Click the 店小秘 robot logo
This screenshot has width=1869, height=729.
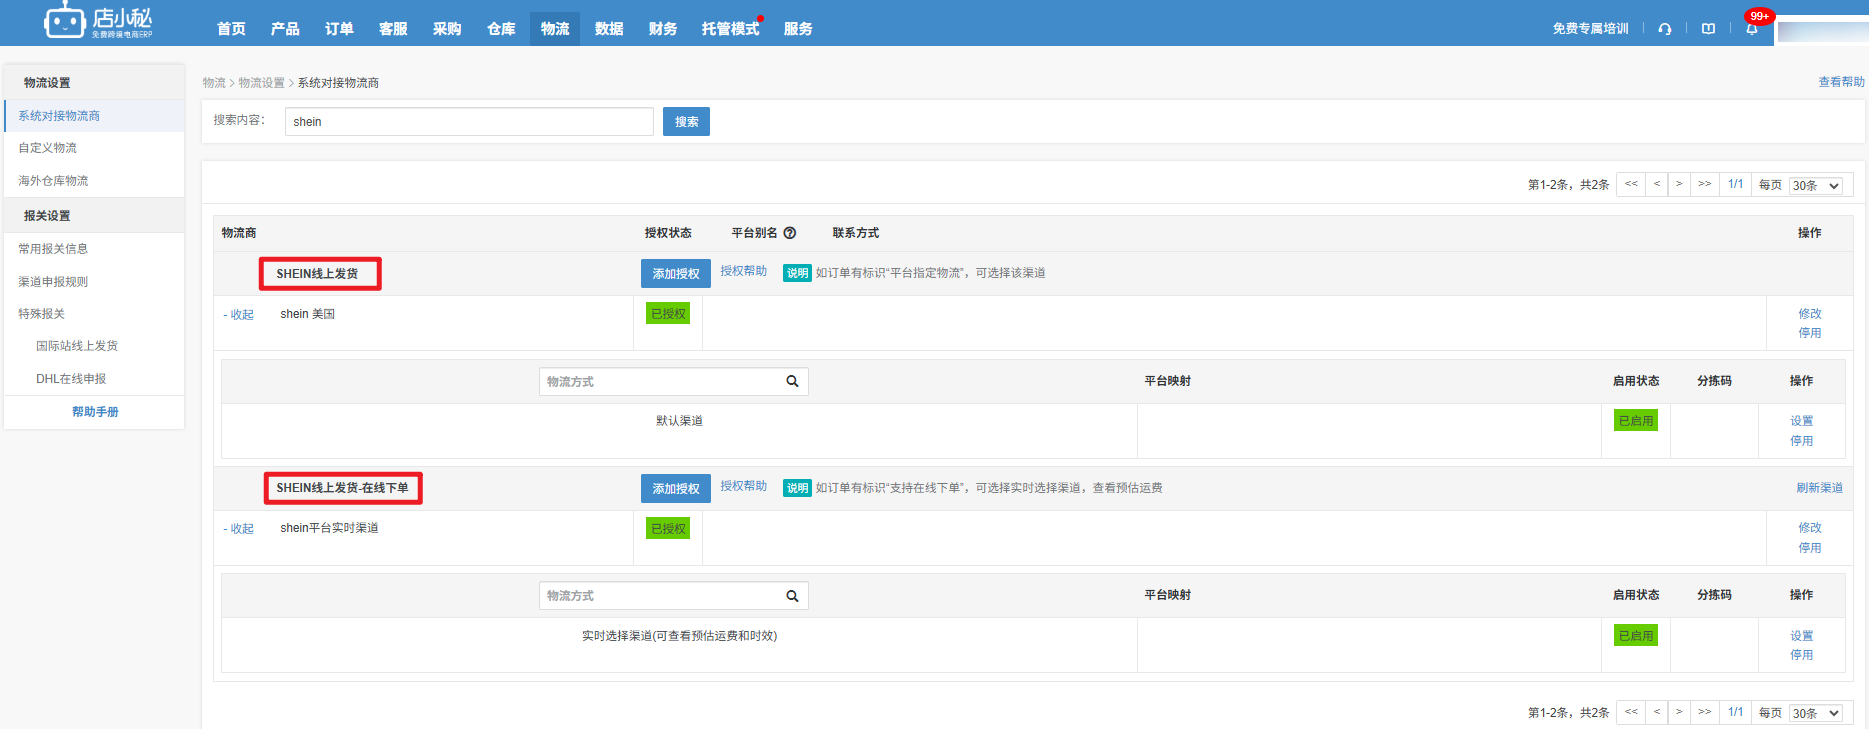coord(66,21)
